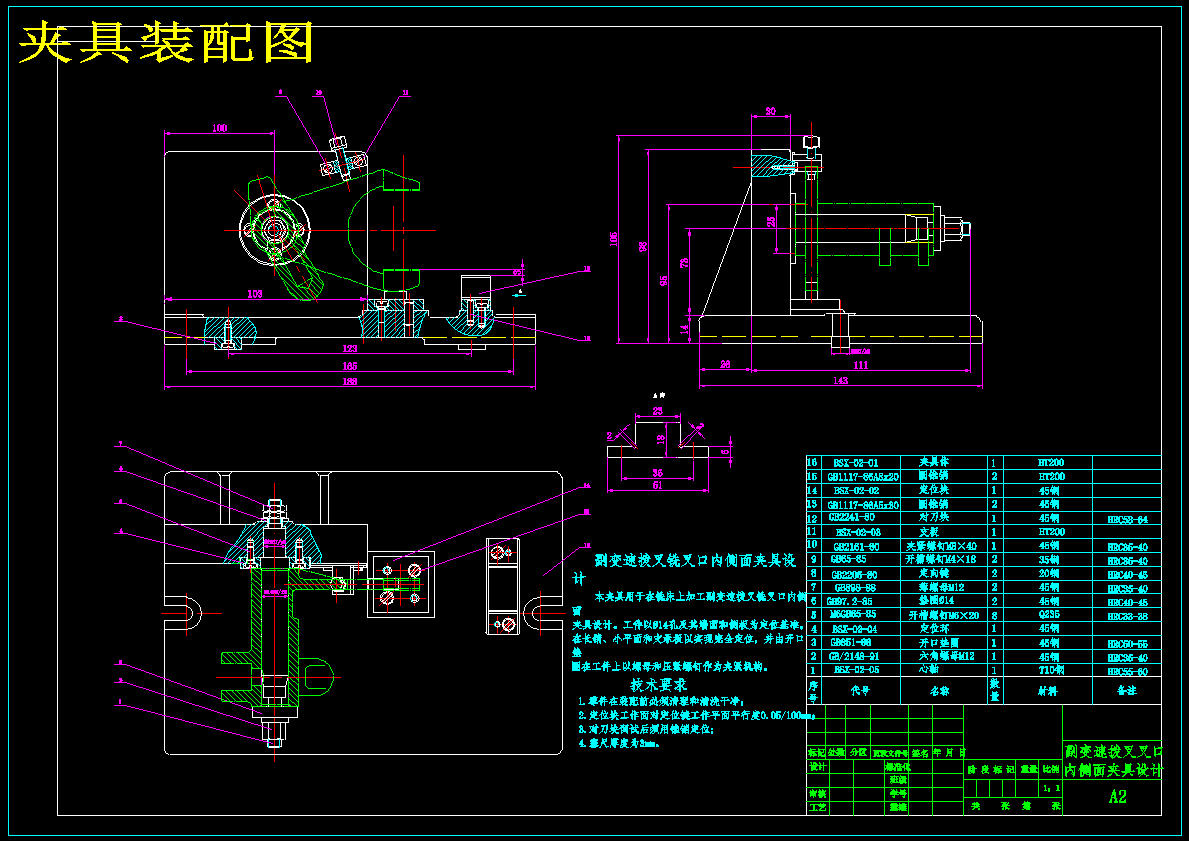1189x841 pixels.
Task: Select the A2 sheet size label
Action: click(x=1118, y=796)
